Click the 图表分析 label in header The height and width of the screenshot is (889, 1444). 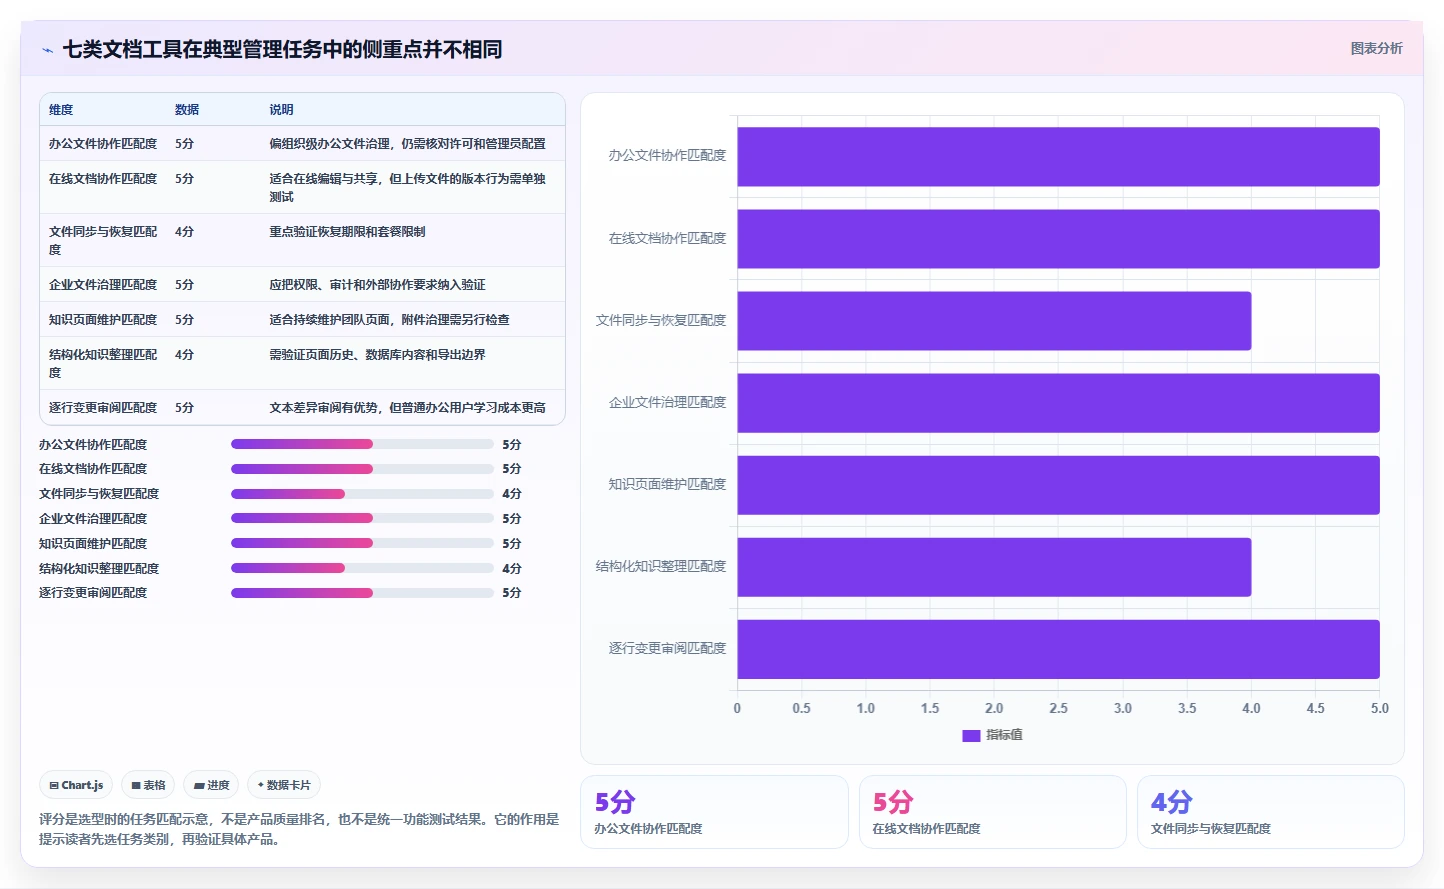point(1376,48)
